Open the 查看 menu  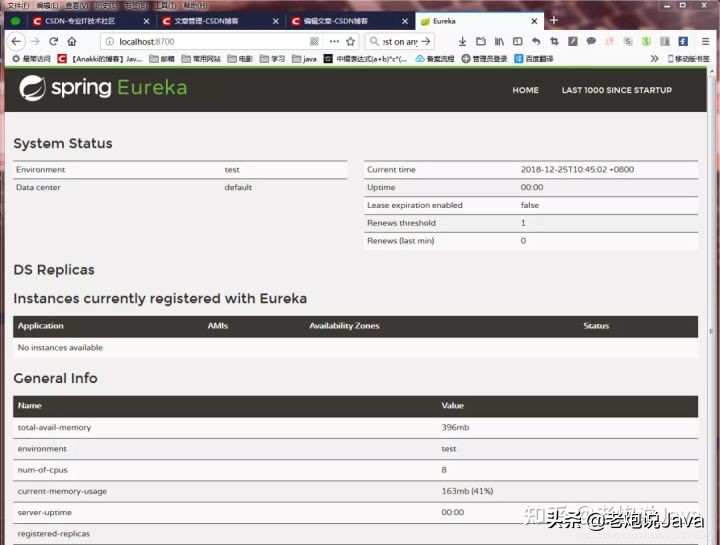77,6
